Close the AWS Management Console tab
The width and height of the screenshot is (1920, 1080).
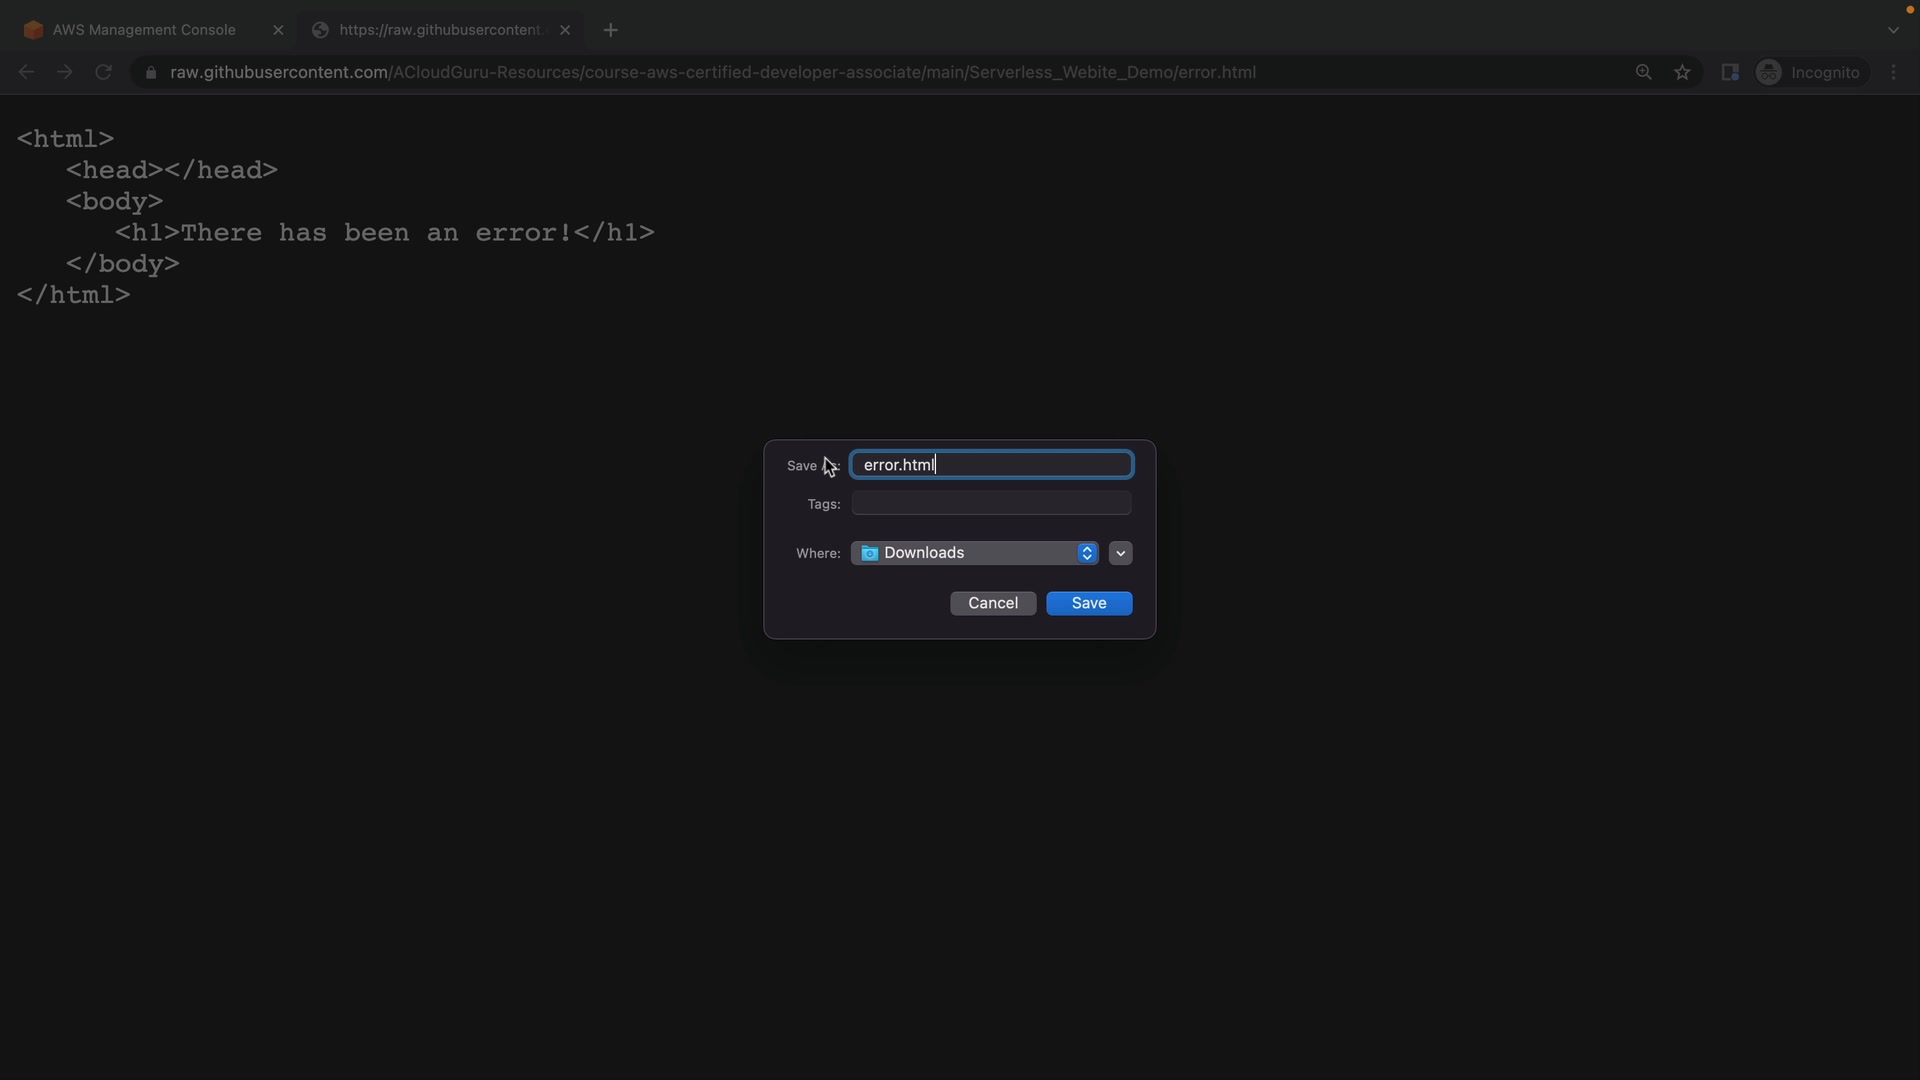pos(278,30)
